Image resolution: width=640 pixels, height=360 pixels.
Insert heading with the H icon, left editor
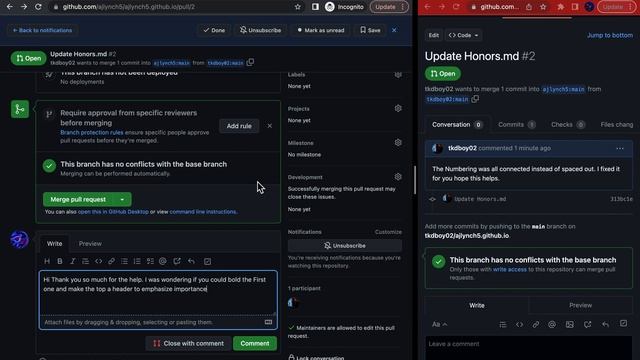click(47, 261)
